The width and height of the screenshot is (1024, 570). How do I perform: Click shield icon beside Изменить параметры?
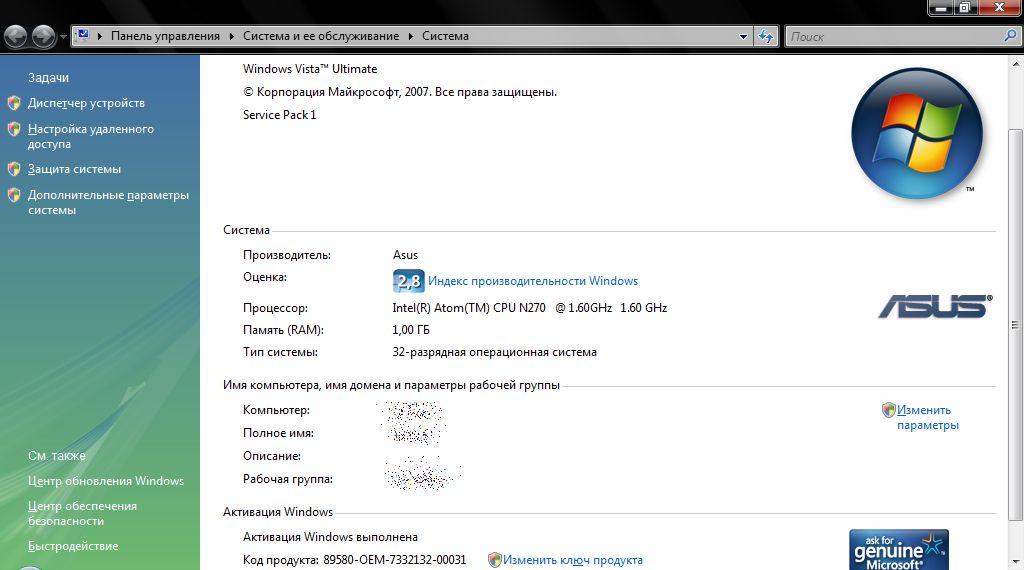pyautogui.click(x=888, y=409)
